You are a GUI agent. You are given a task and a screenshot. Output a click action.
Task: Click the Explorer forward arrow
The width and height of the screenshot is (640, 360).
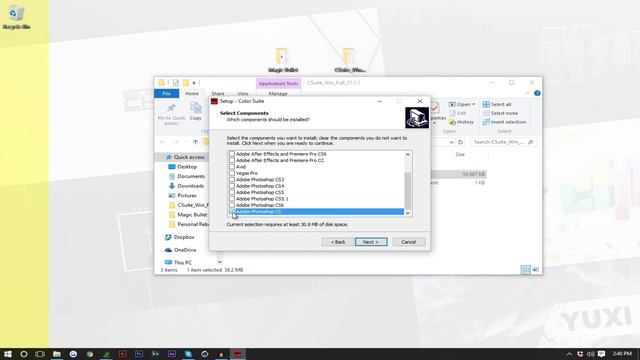[x=176, y=142]
